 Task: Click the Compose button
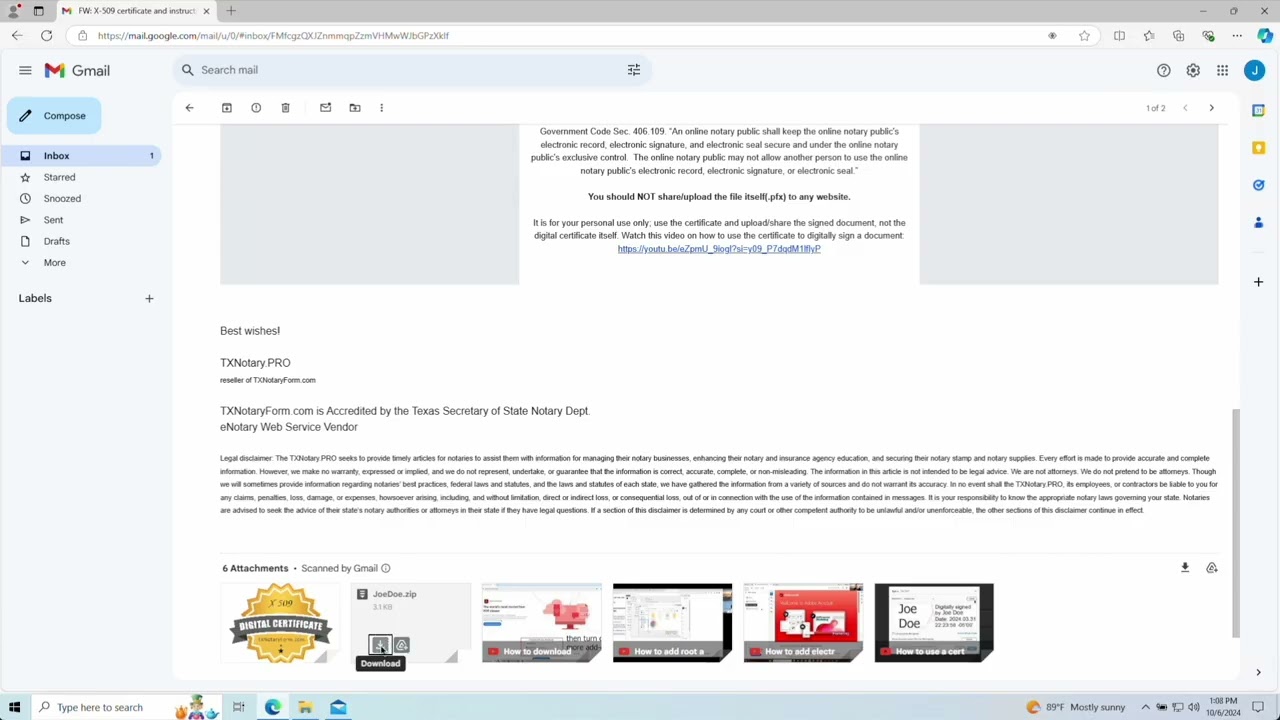point(54,116)
